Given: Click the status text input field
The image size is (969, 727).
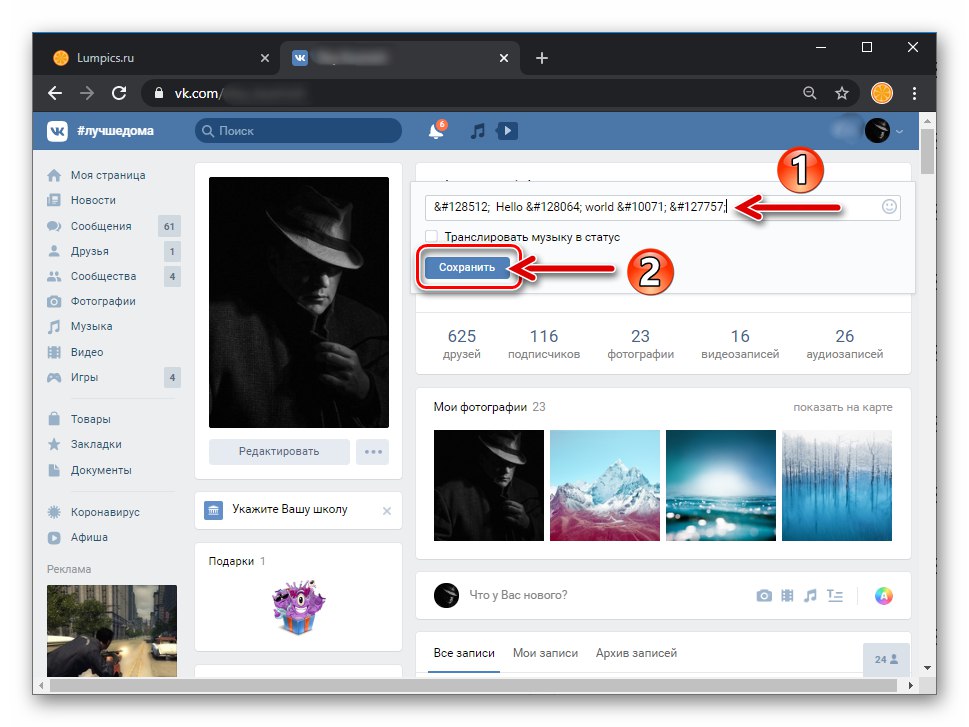Looking at the screenshot, I should click(662, 207).
